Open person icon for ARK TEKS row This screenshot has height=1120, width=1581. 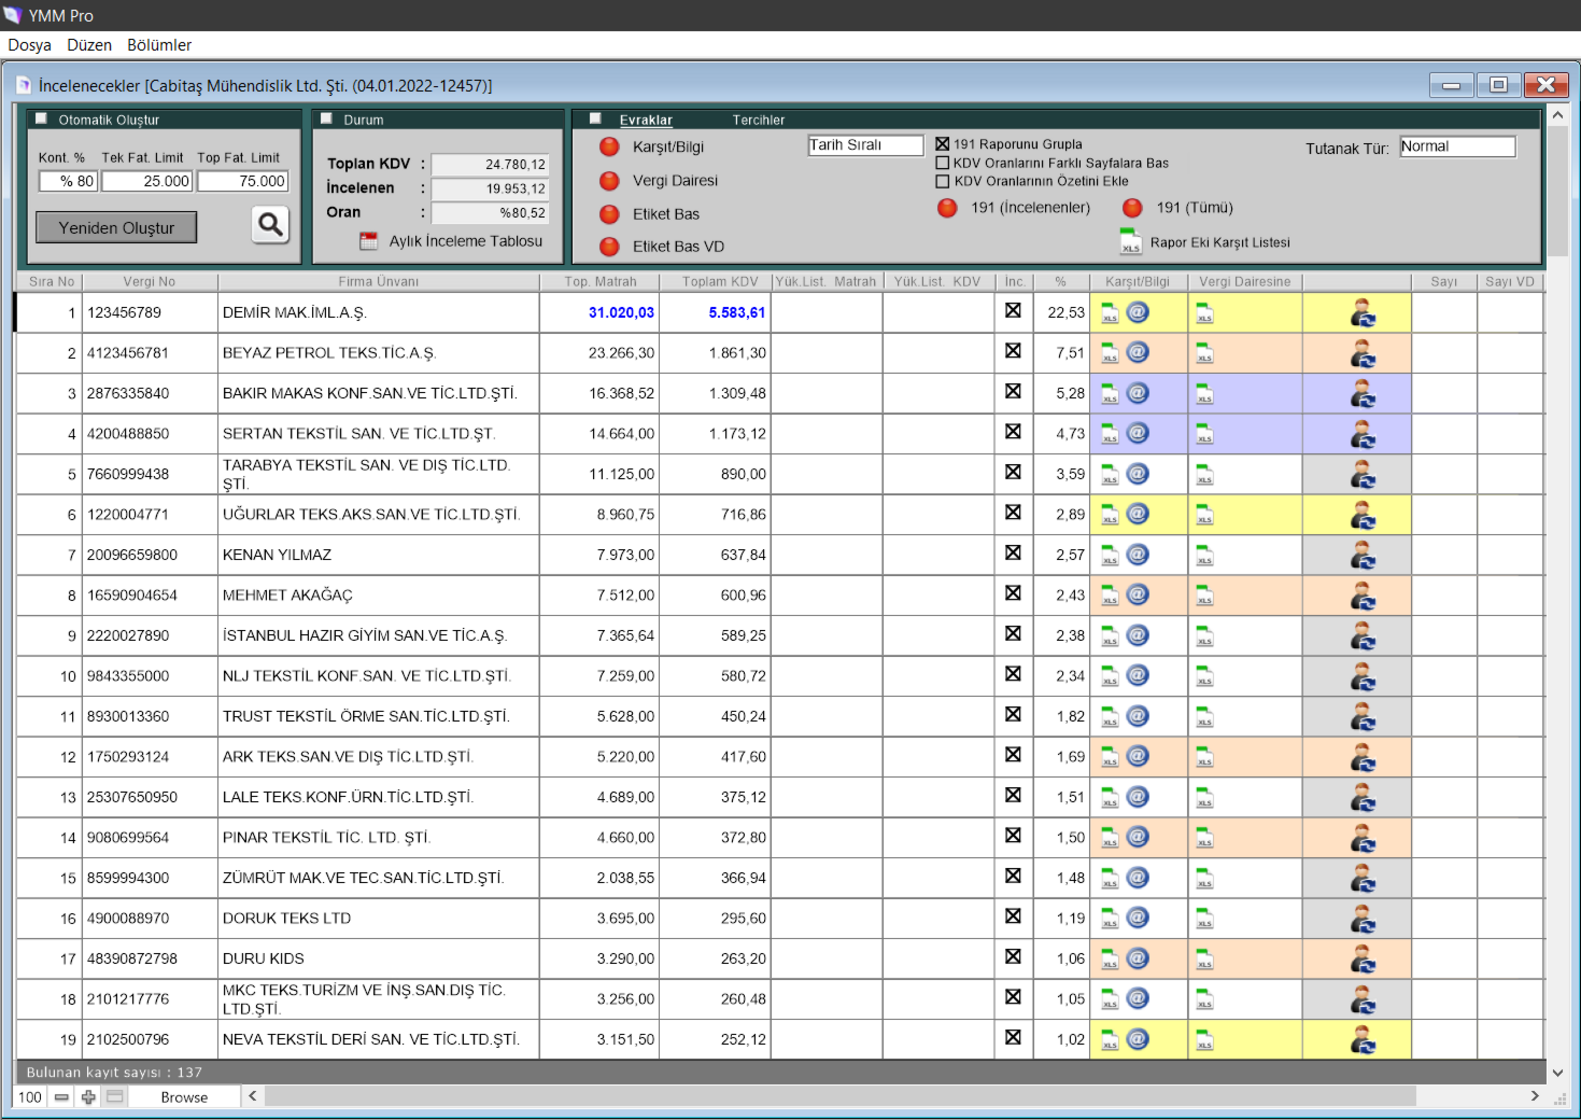click(x=1362, y=757)
